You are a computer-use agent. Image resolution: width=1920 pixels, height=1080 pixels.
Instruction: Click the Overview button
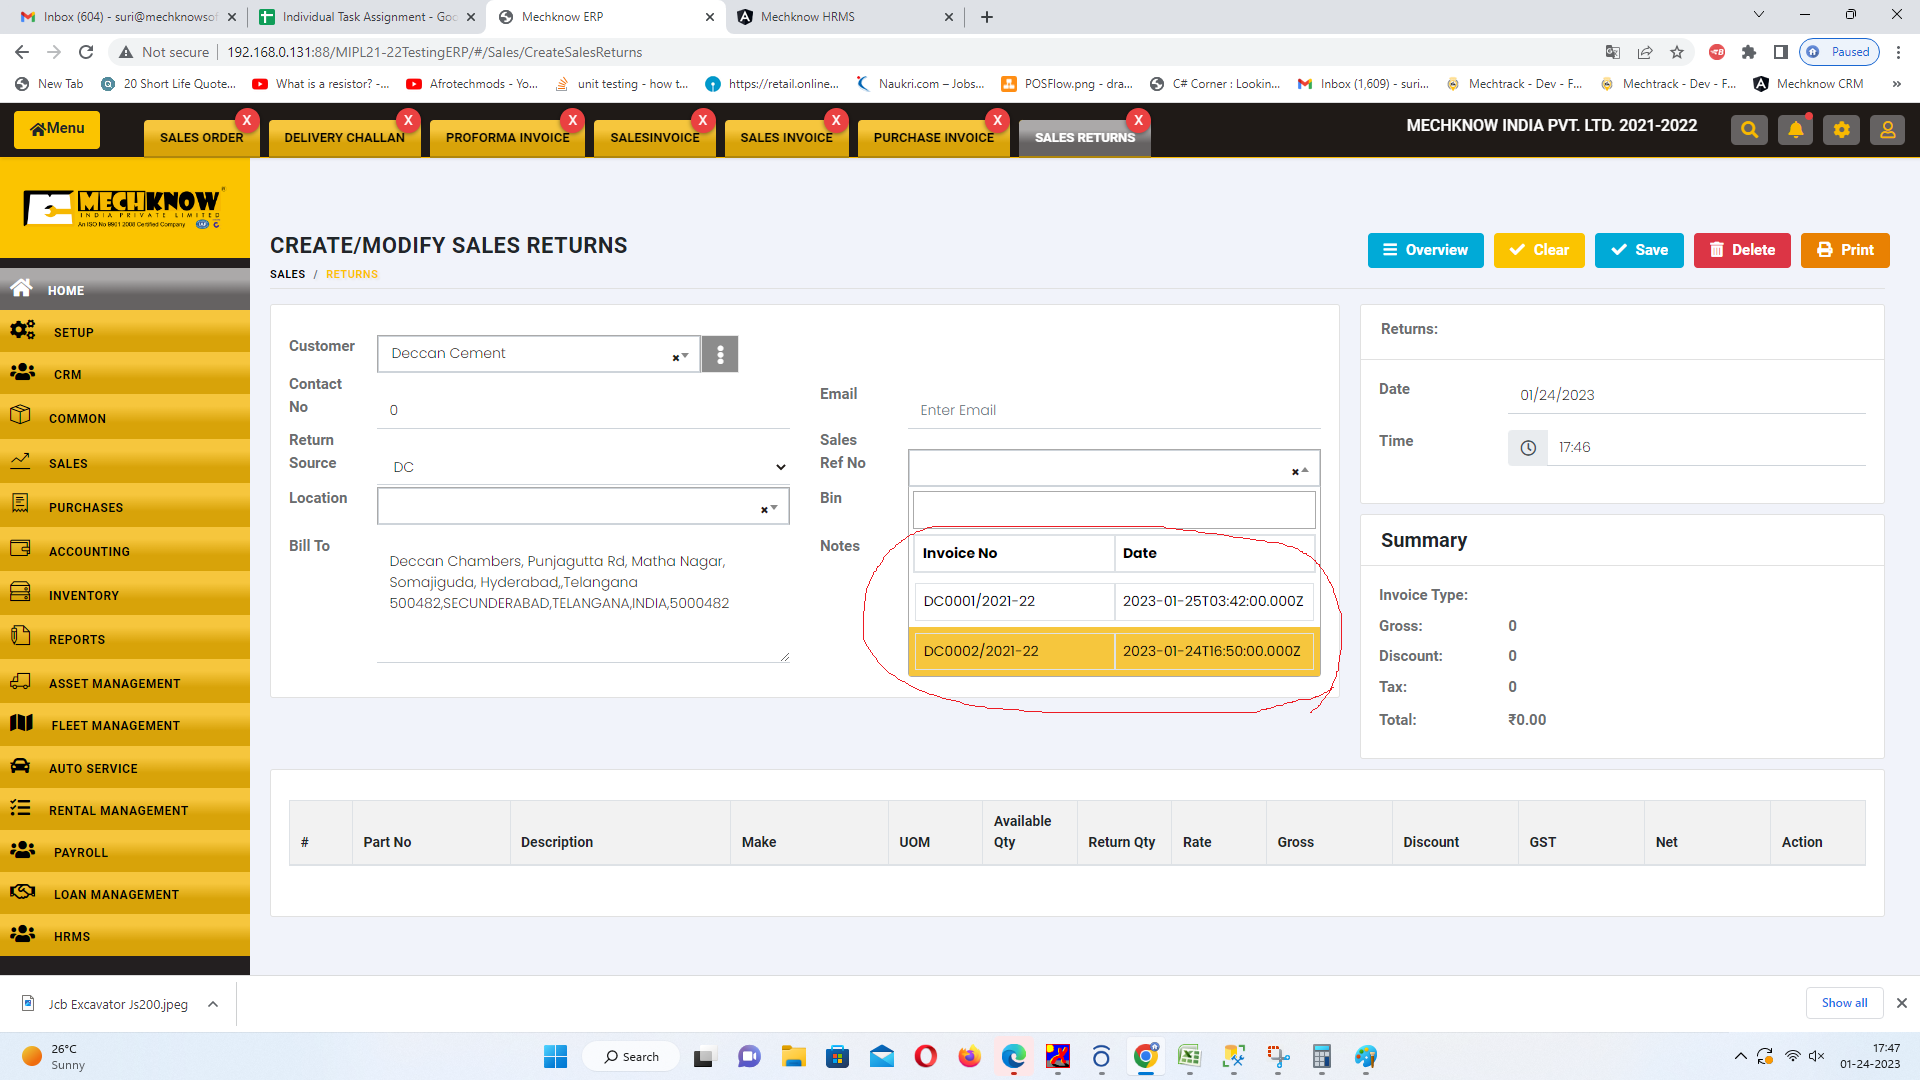[1425, 250]
